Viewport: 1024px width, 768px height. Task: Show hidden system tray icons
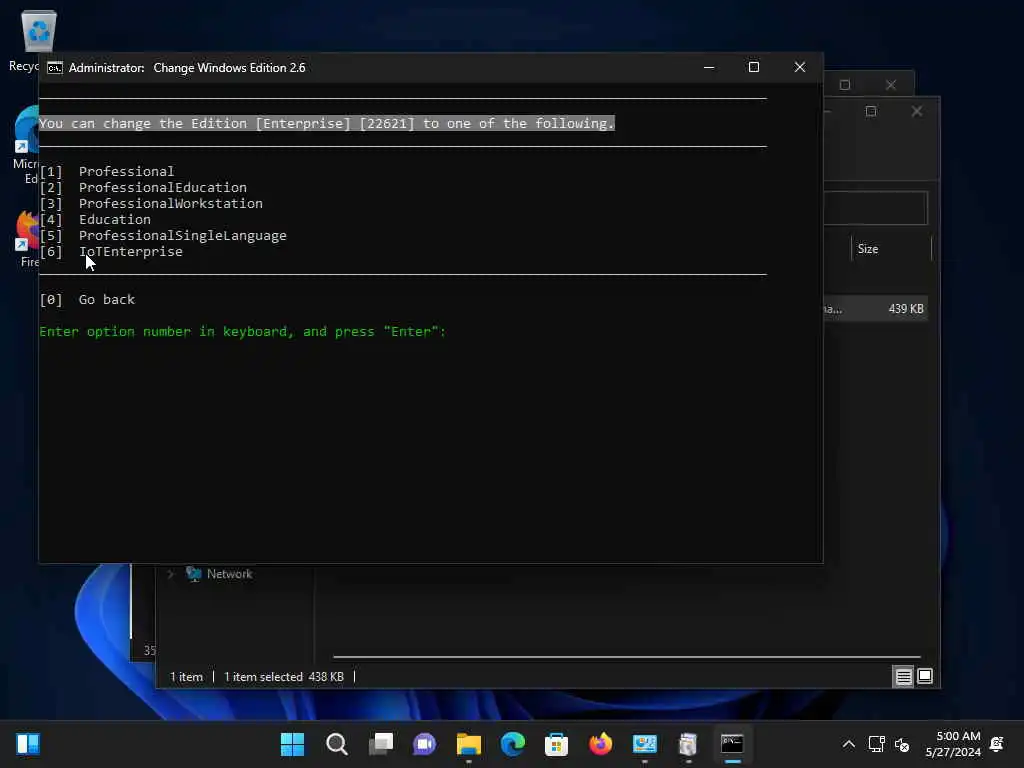pos(848,744)
